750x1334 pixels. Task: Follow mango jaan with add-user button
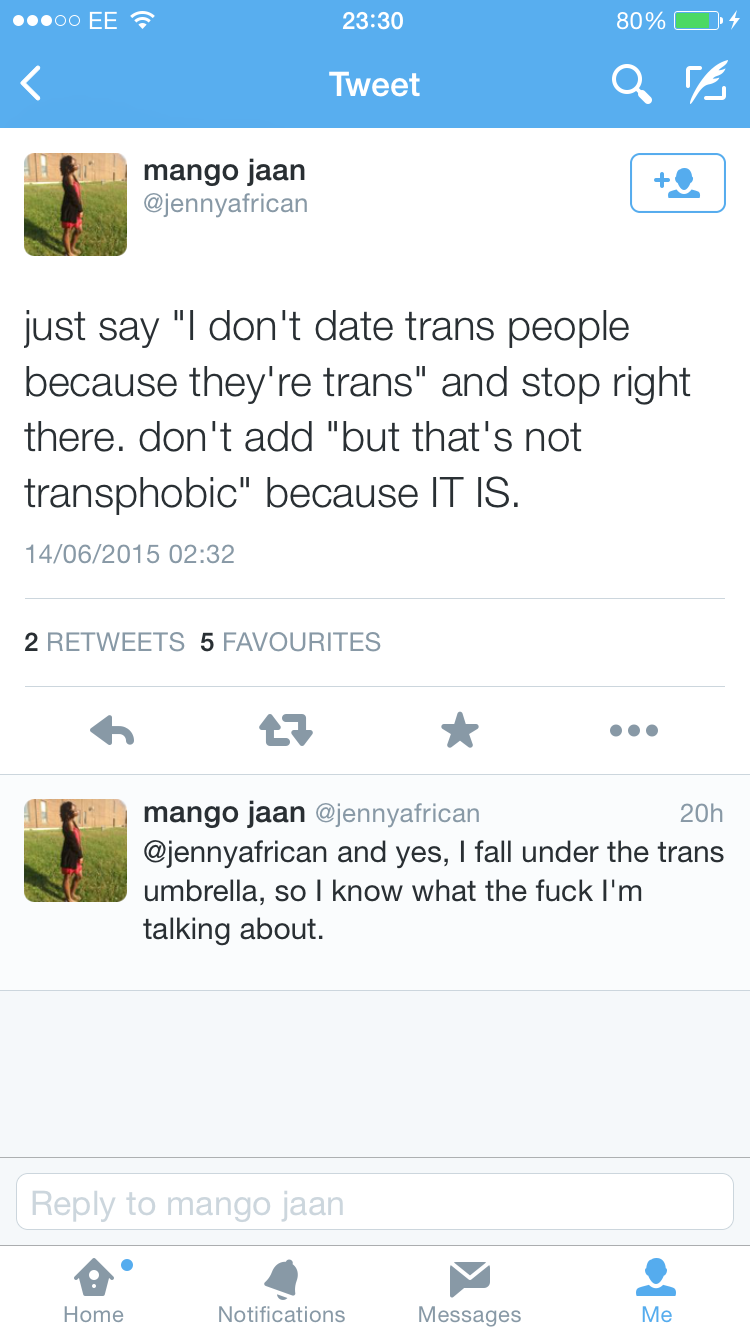point(677,183)
